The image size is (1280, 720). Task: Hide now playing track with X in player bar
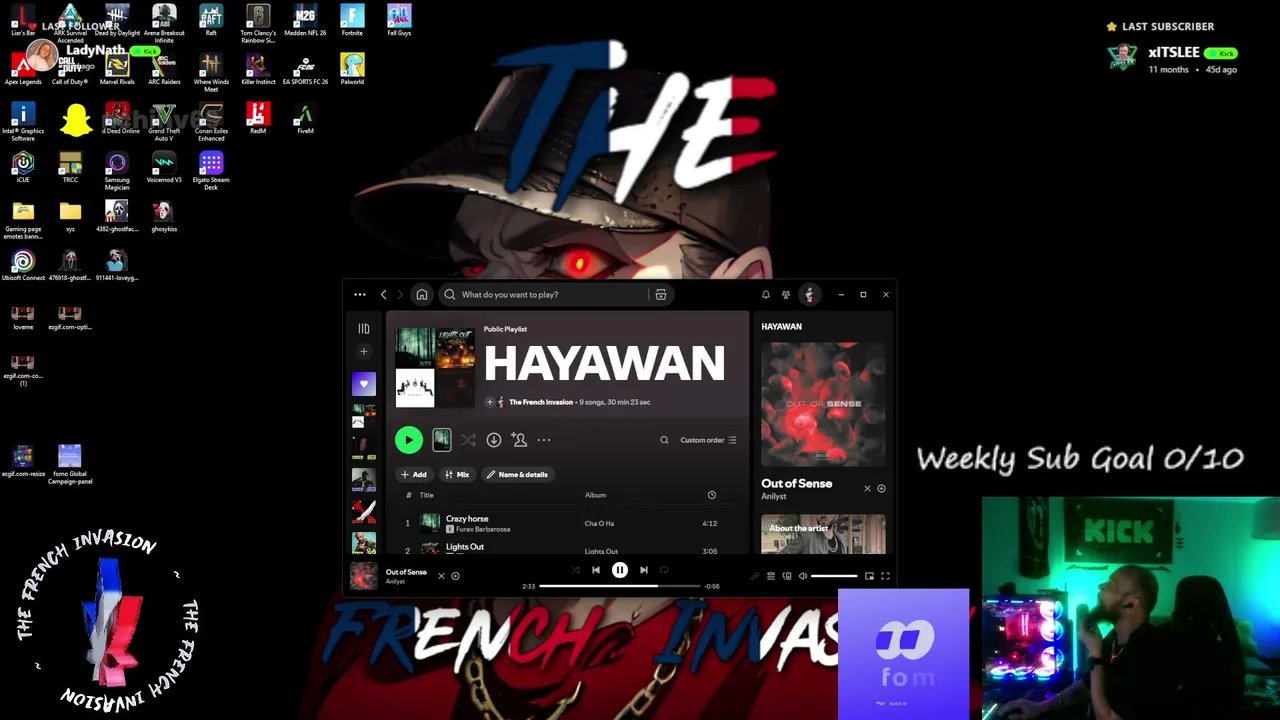click(x=441, y=576)
